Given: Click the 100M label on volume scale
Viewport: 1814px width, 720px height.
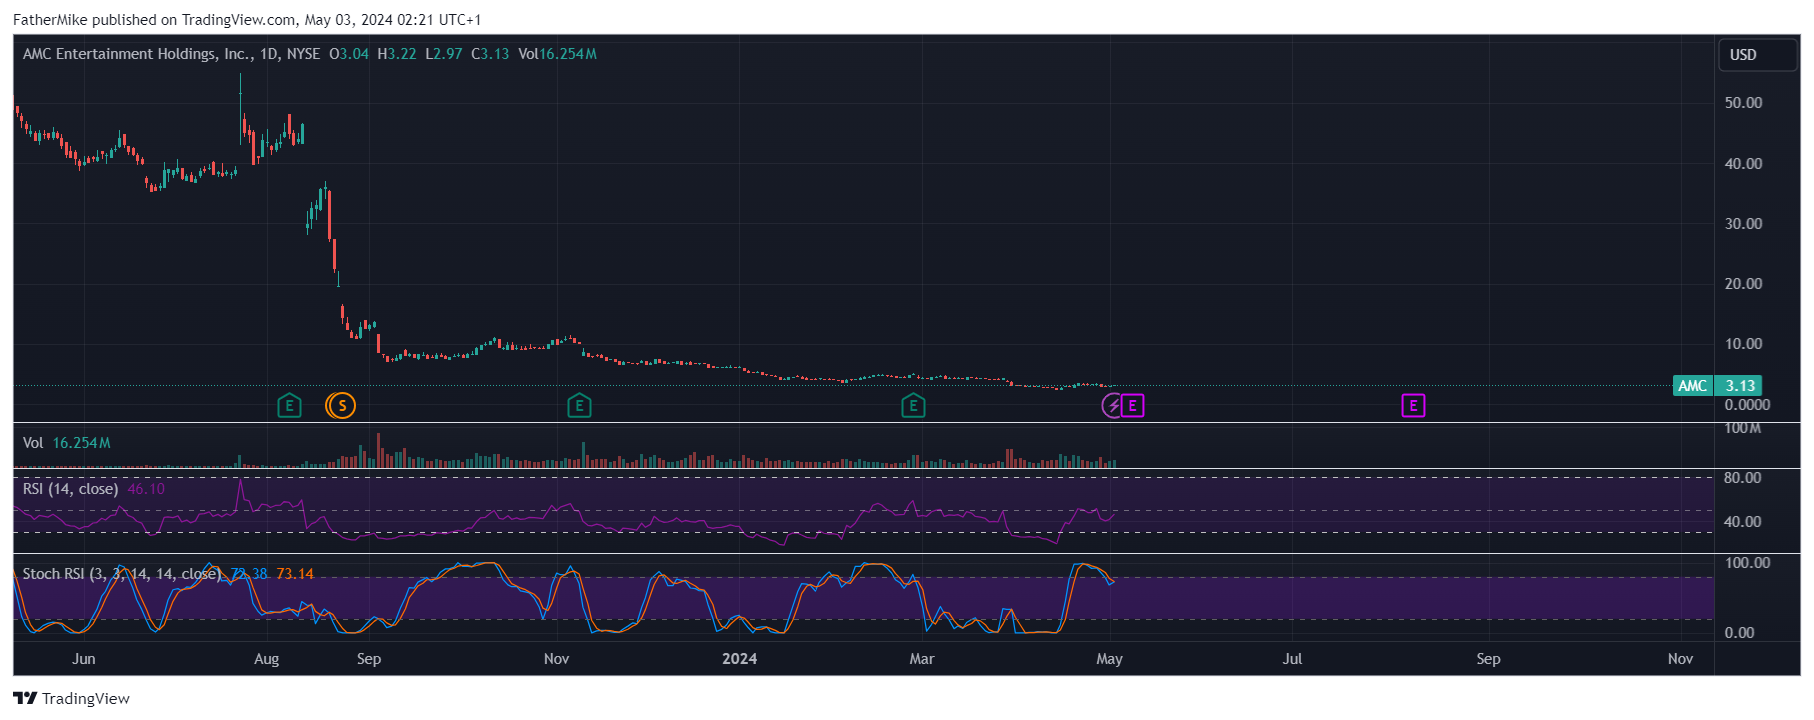Looking at the screenshot, I should coord(1742,429).
